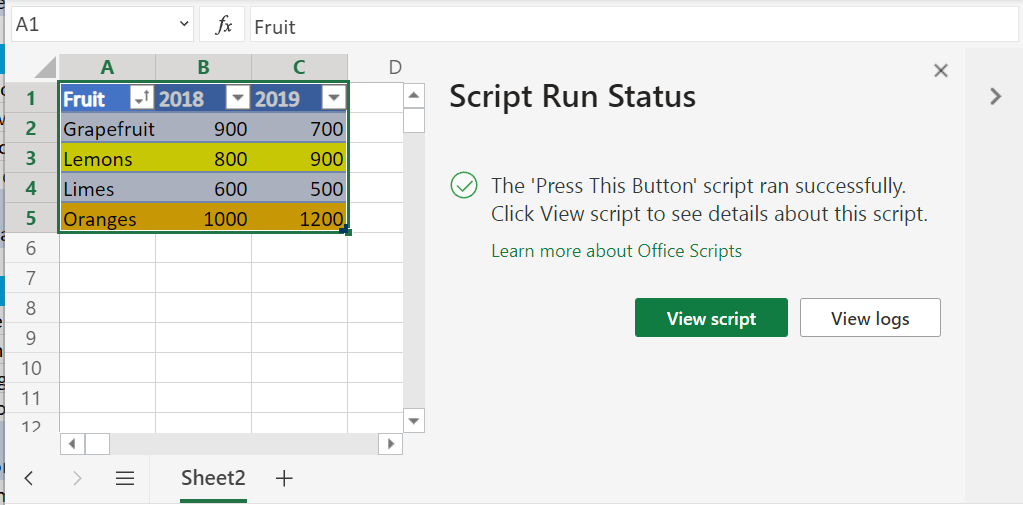1023x505 pixels.
Task: Open Learn more about Office Scripts link
Action: click(x=616, y=251)
